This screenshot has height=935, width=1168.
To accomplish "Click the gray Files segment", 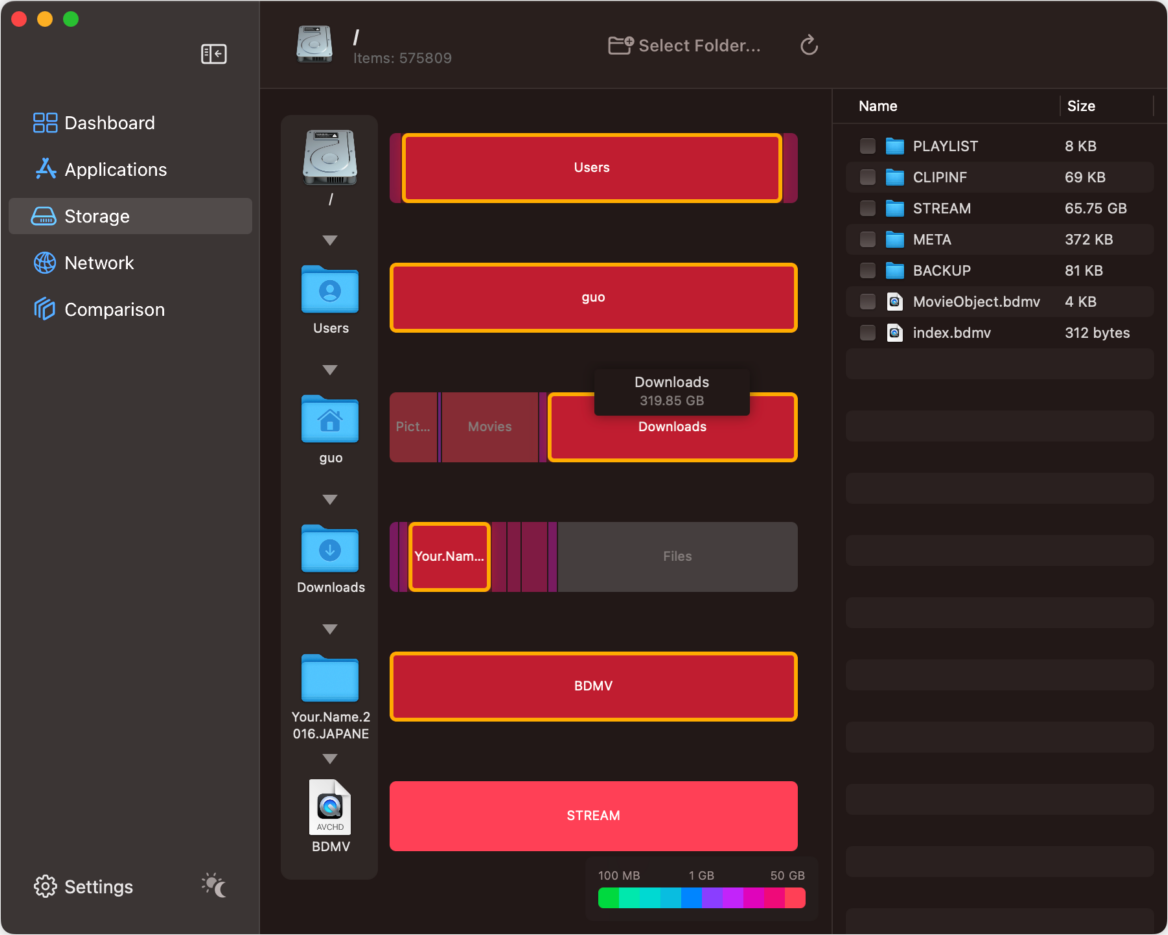I will [677, 557].
